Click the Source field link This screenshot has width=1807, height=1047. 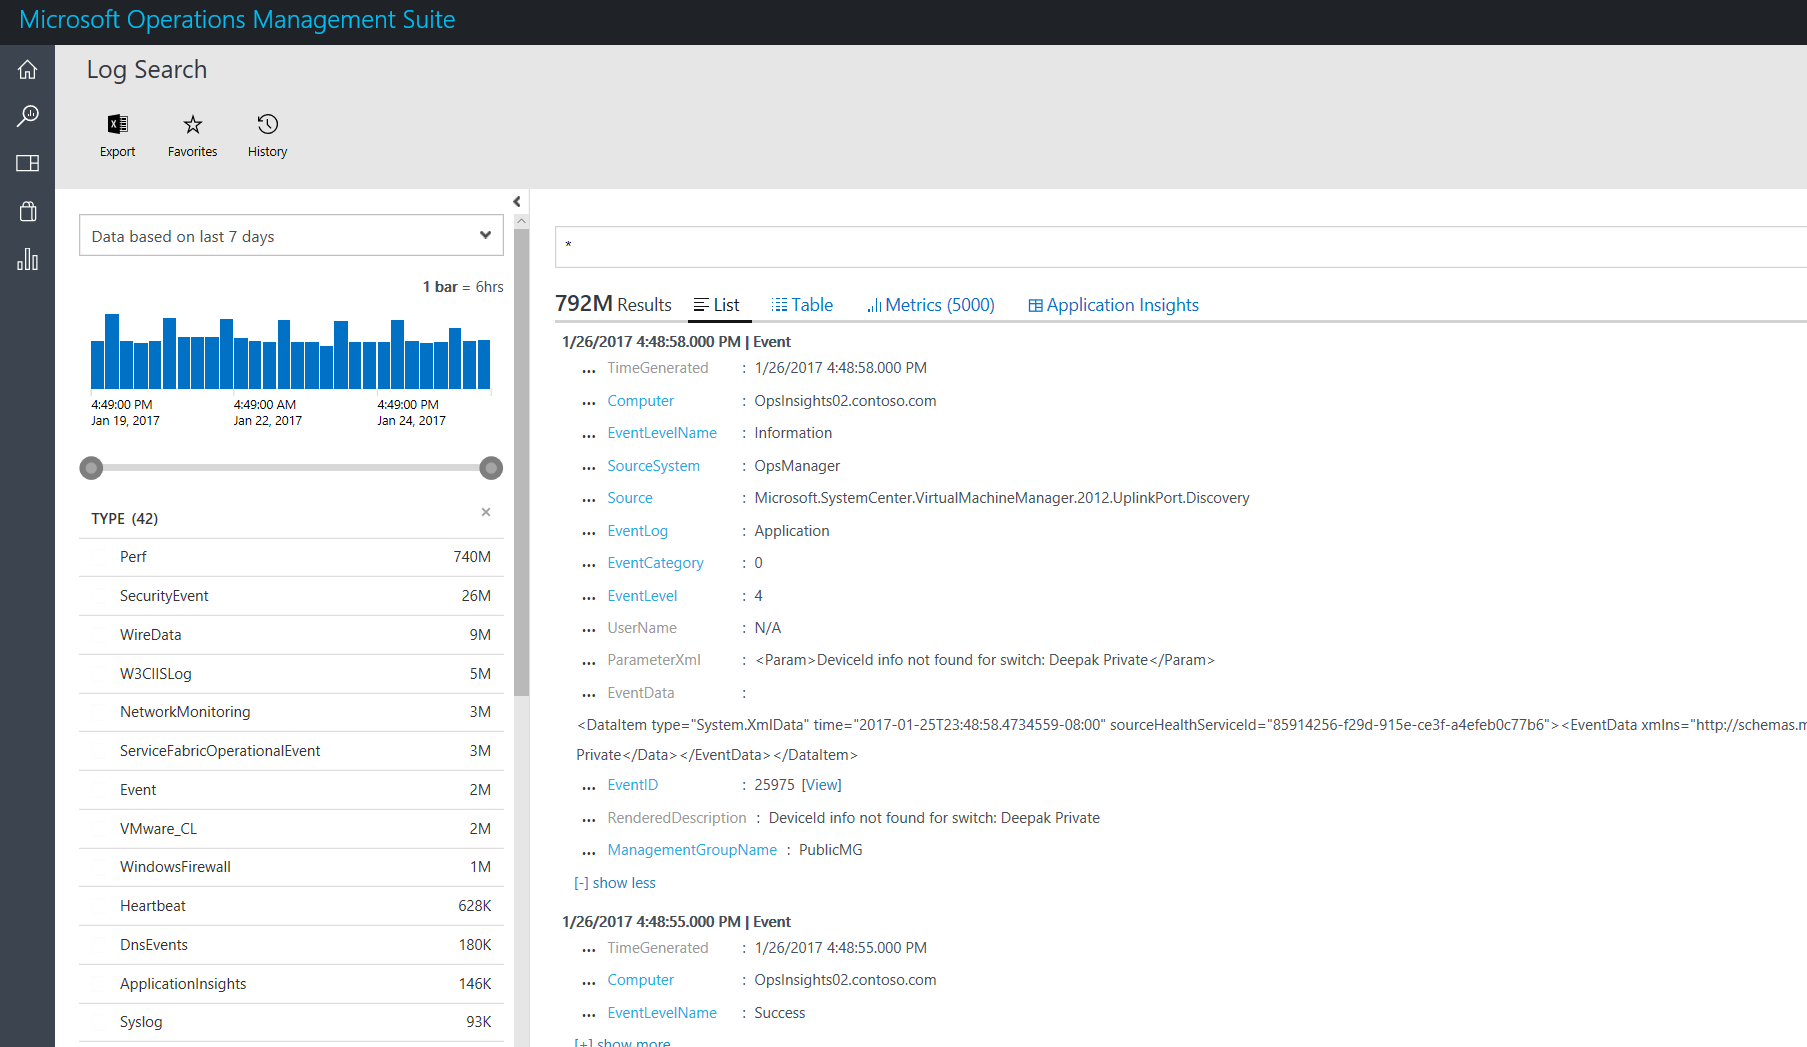tap(629, 498)
